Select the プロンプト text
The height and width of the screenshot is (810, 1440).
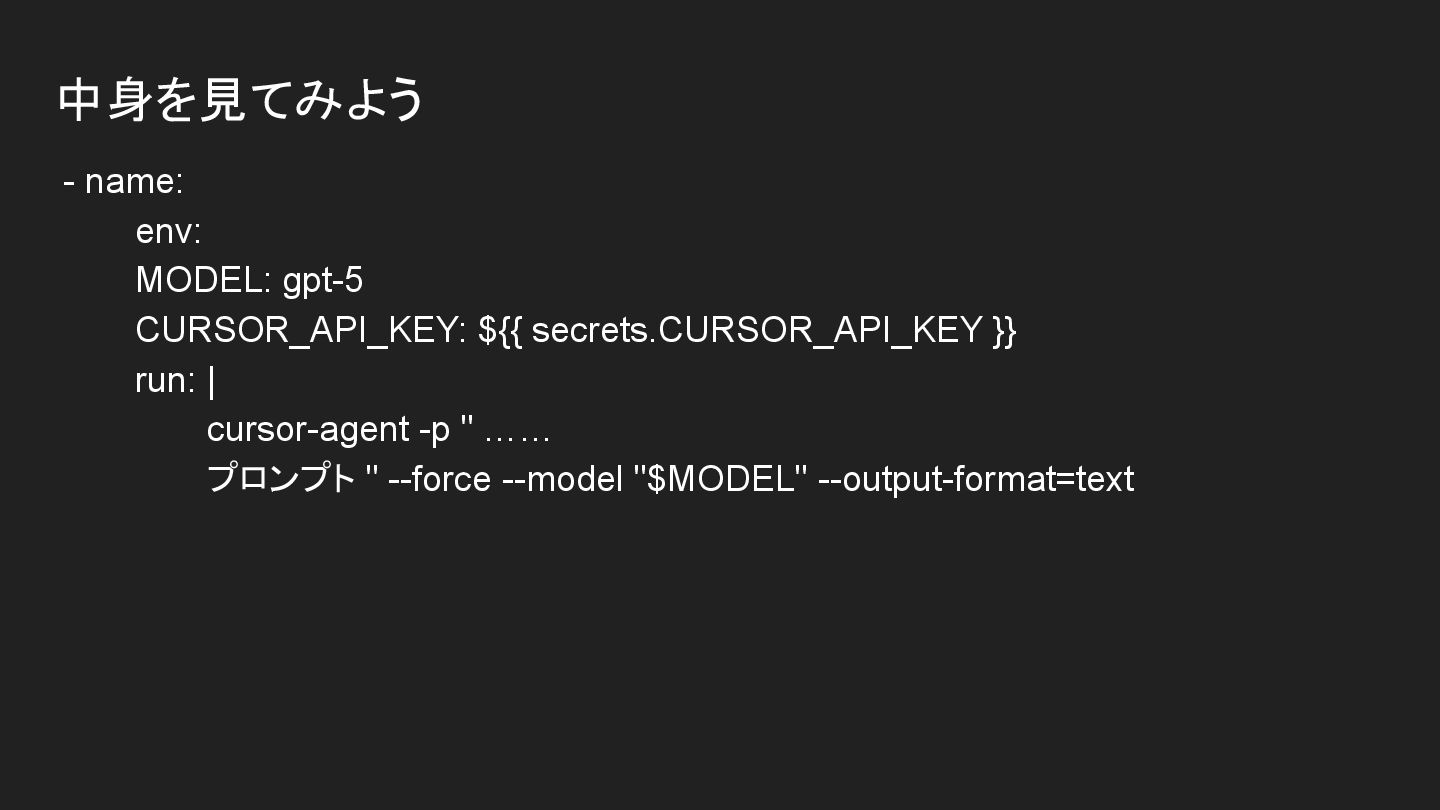281,478
